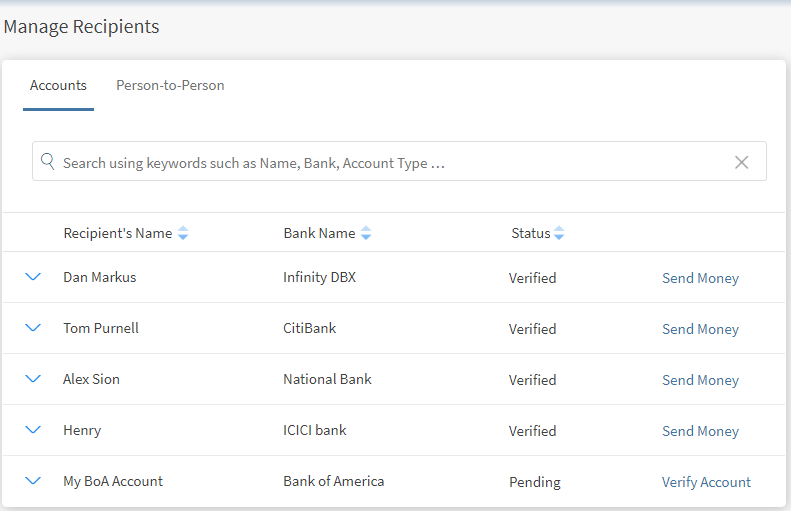This screenshot has width=791, height=511.
Task: Sort by Bank Name arrows icon
Action: [x=366, y=233]
